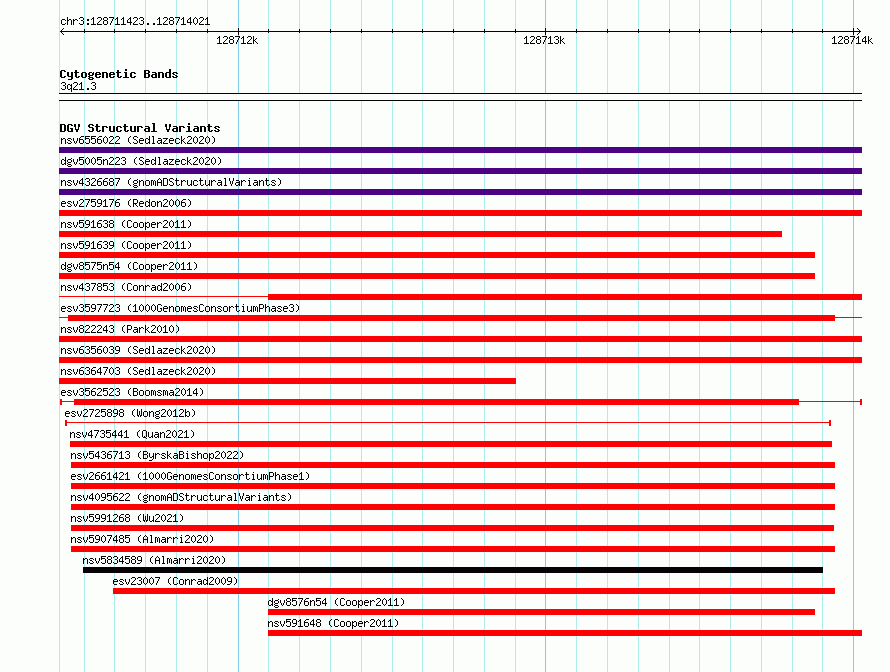The height and width of the screenshot is (672, 890).
Task: Open nsv6356039 (Sedlazeck2020) entry
Action: coord(138,350)
